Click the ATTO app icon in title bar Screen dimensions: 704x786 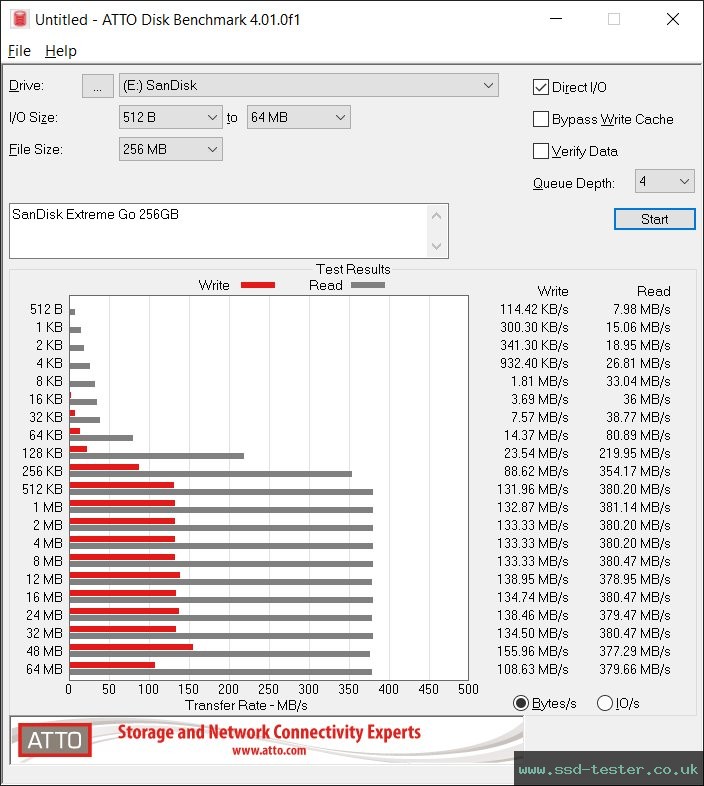coord(20,19)
